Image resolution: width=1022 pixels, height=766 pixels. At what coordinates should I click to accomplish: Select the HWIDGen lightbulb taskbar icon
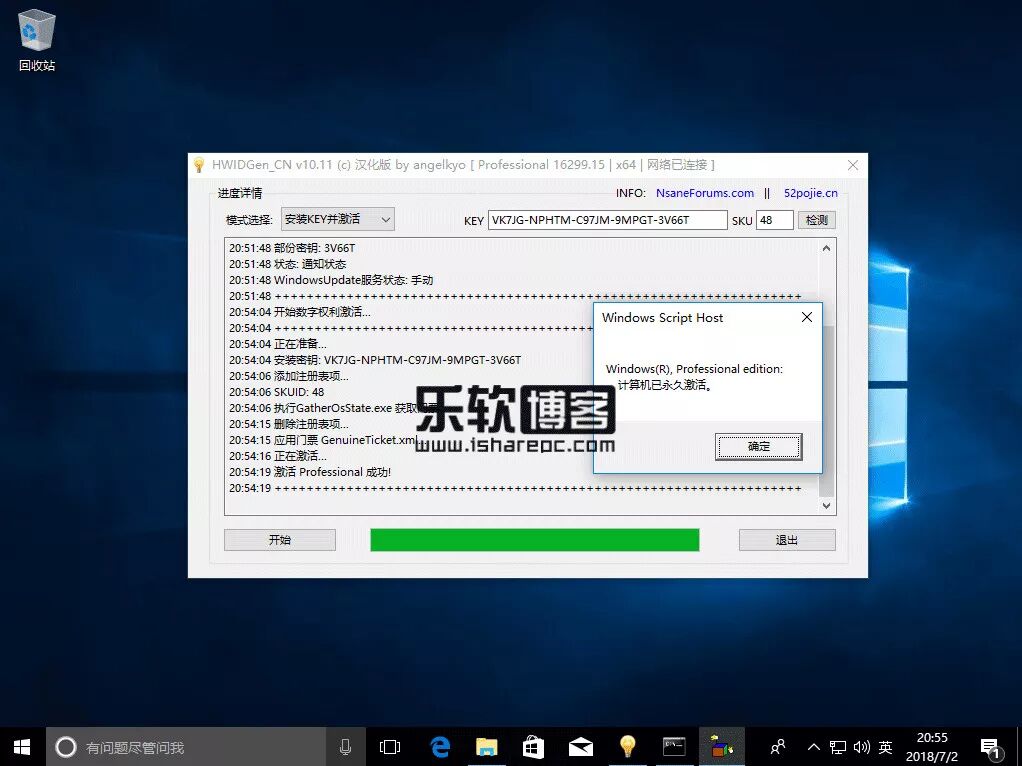coord(627,747)
